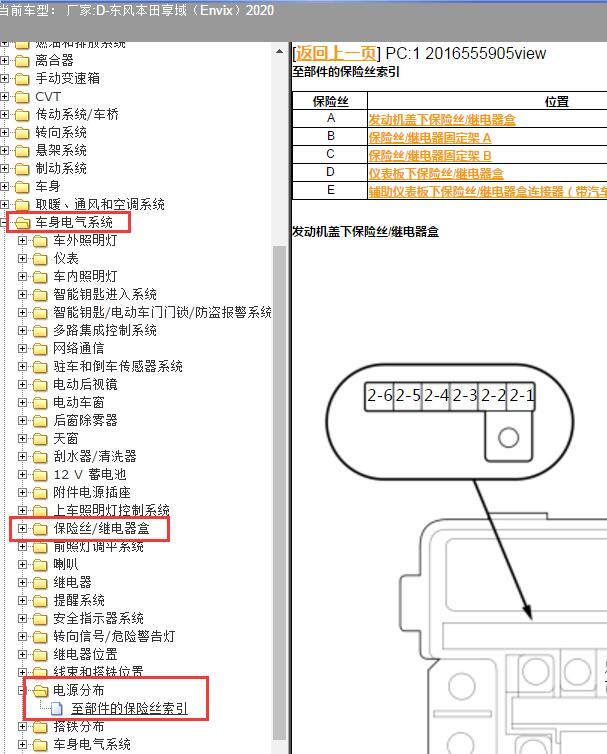The width and height of the screenshot is (607, 754).
Task: Click the tree panel scrollbar thumb
Action: click(x=279, y=492)
